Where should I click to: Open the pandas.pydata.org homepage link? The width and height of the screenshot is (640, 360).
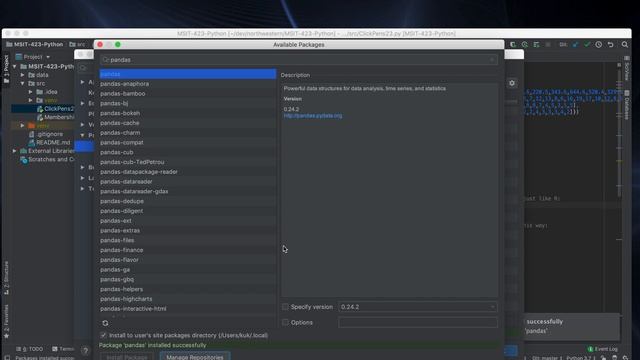click(313, 116)
